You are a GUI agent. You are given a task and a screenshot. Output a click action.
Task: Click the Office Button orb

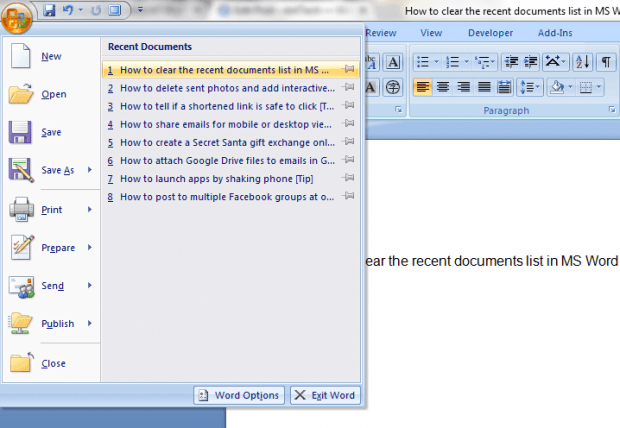(16, 17)
